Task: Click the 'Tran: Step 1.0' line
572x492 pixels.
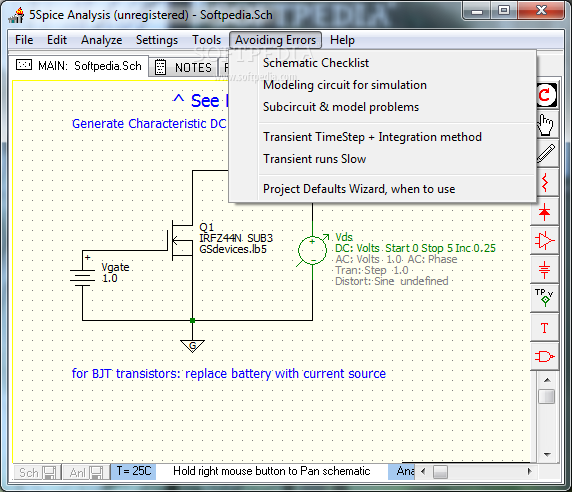Action: pyautogui.click(x=371, y=270)
